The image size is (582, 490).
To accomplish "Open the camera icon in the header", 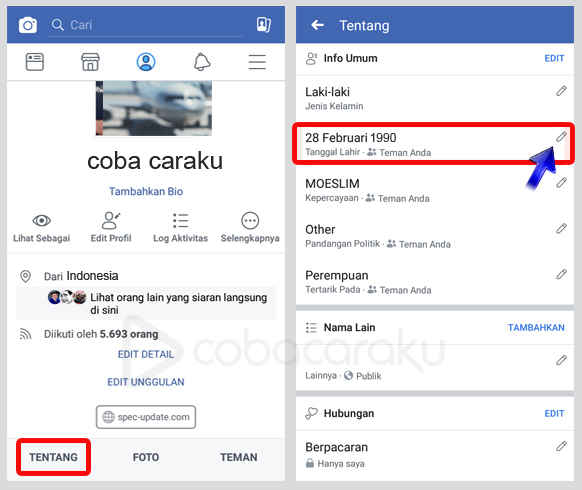I will (28, 25).
